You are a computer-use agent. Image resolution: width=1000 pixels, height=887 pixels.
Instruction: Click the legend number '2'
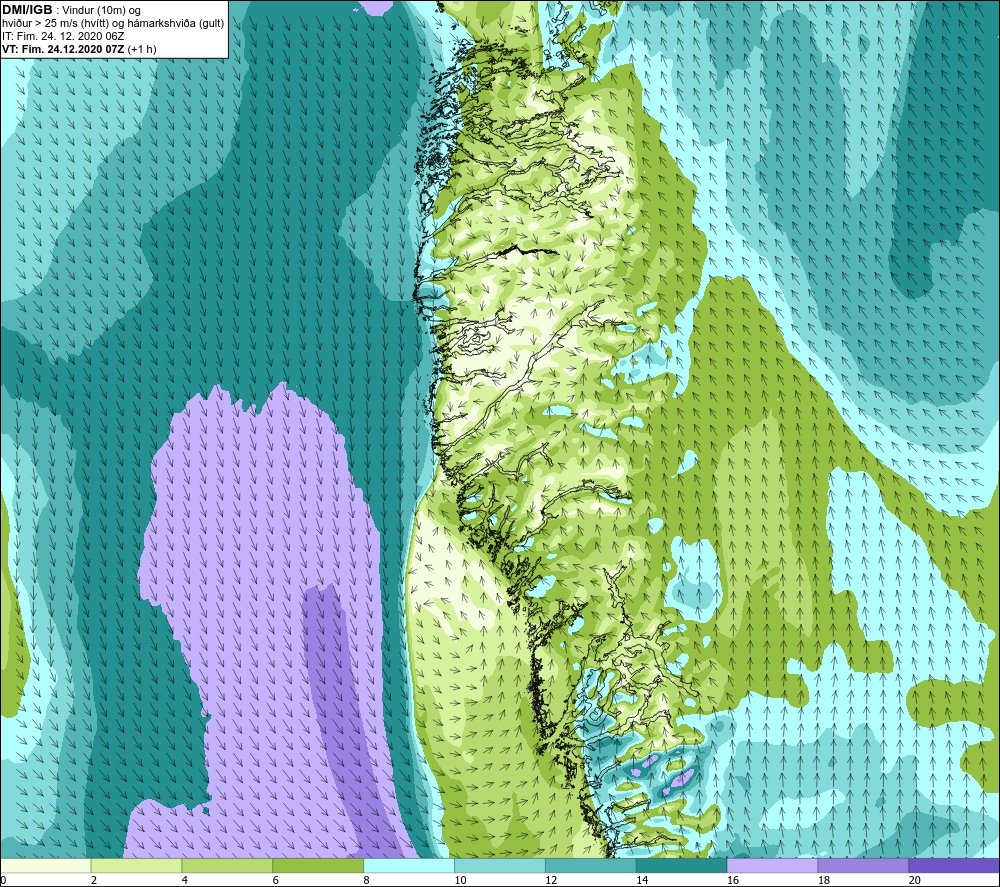click(94, 880)
